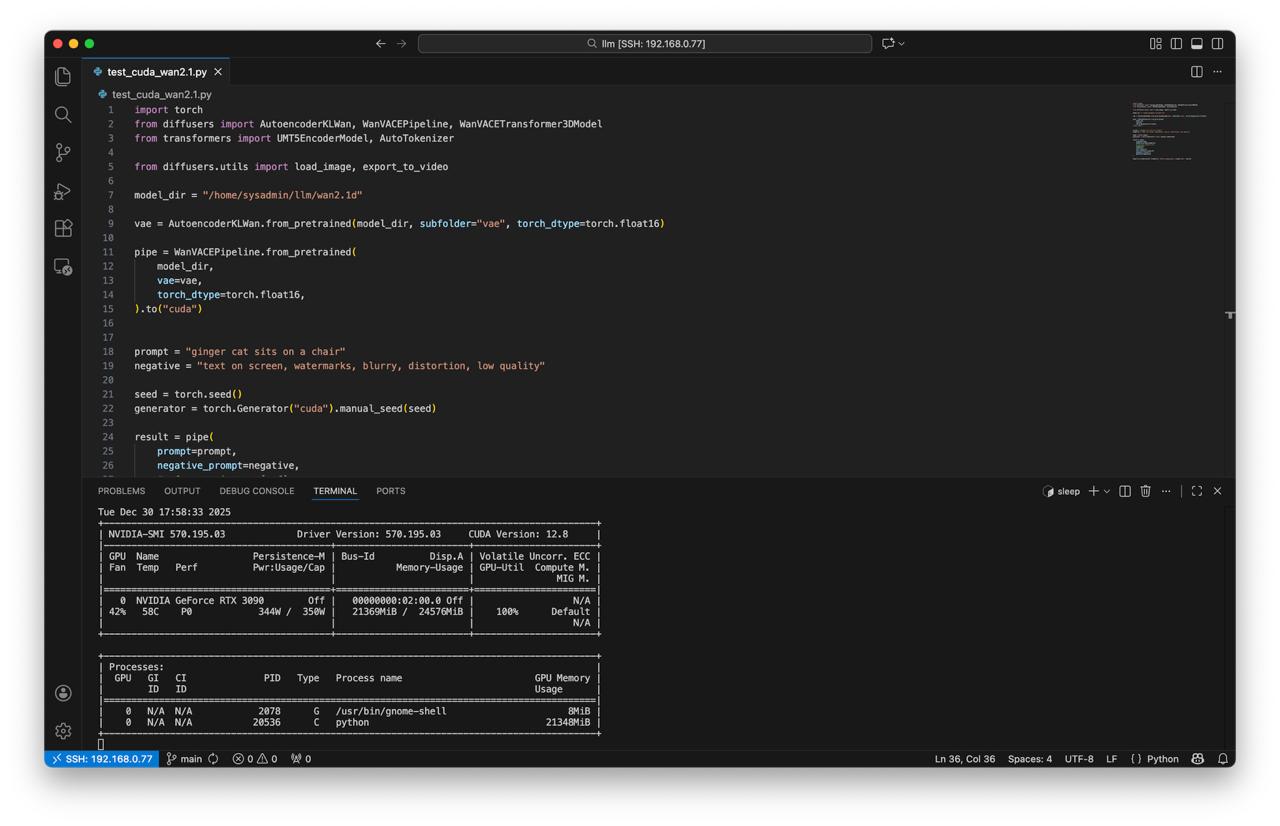
Task: Click the SSH: 192.168.0.77 remote indicator
Action: (102, 759)
